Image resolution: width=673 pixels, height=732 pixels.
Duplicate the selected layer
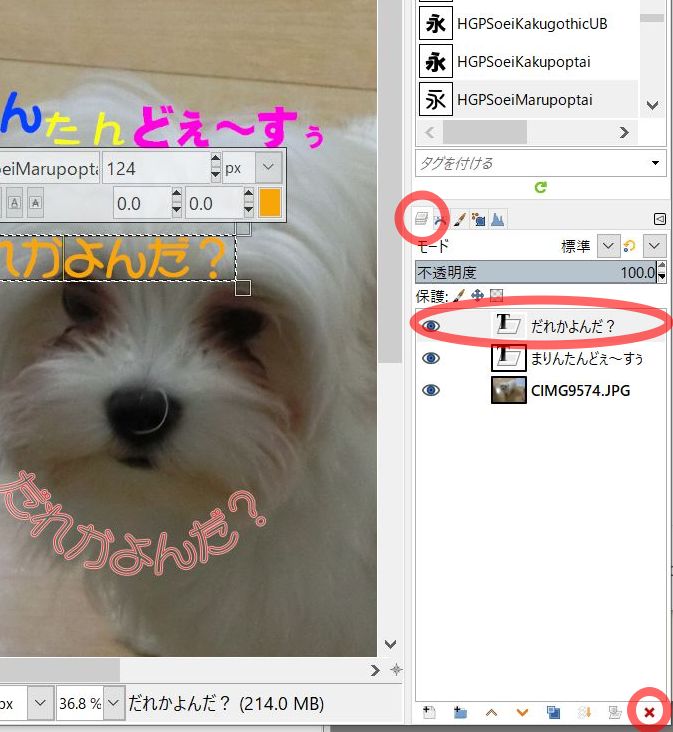point(553,712)
